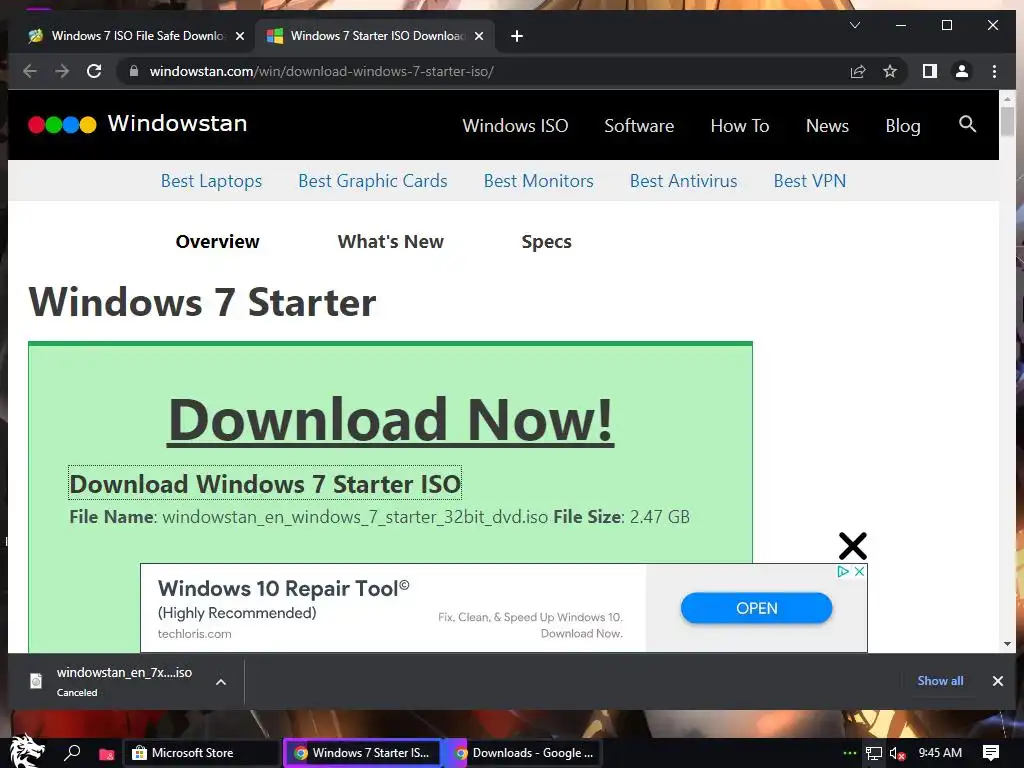Click the scrollbar down arrow

pos(1007,644)
